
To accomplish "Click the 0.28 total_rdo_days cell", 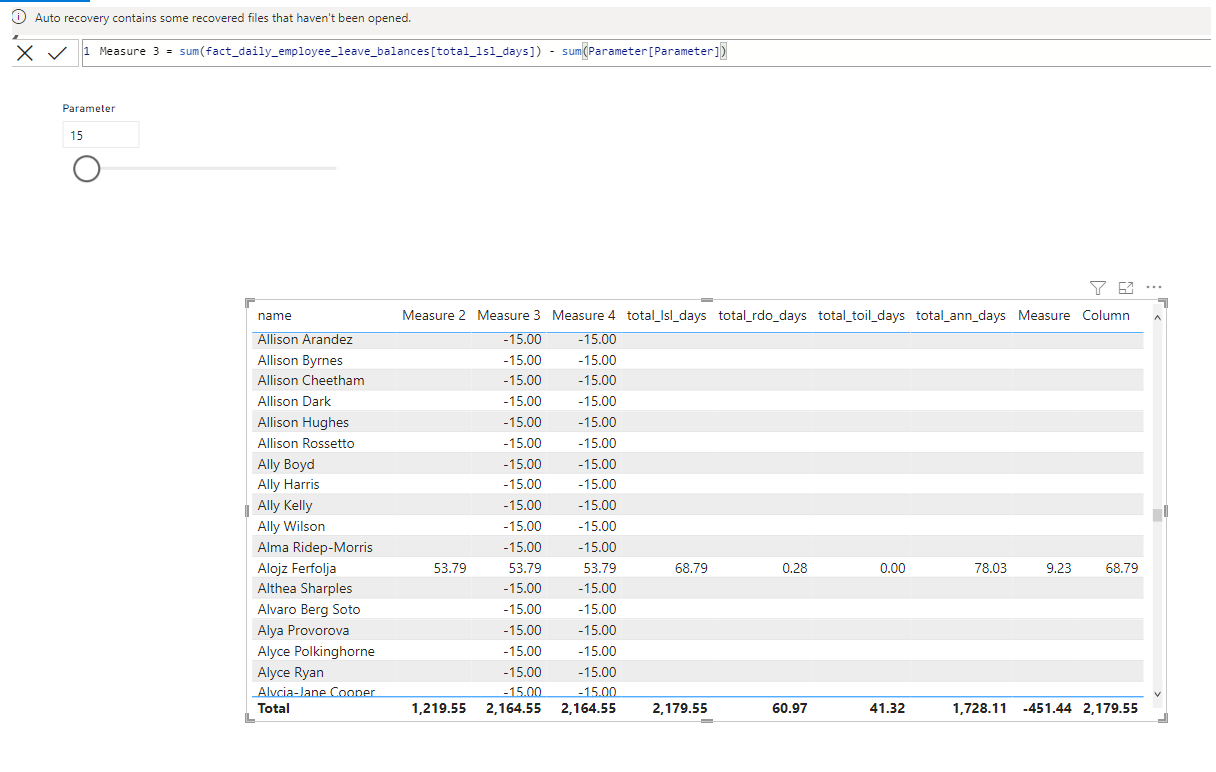I will 793,568.
